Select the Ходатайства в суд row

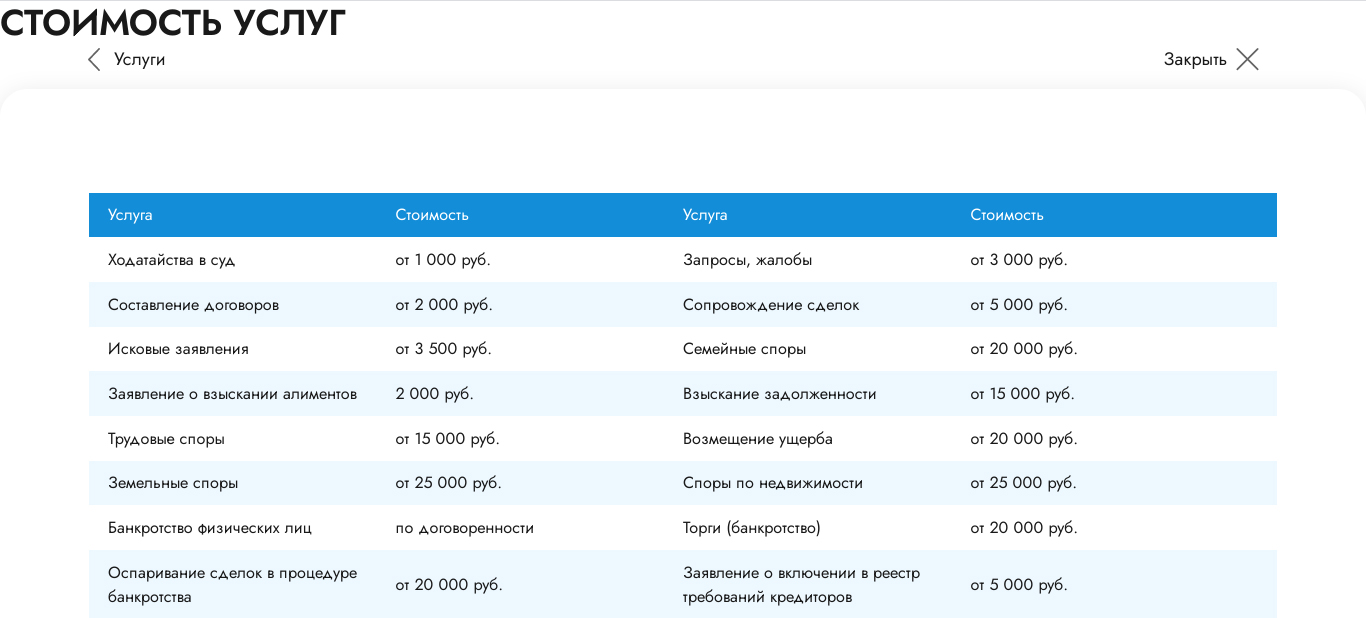click(172, 260)
